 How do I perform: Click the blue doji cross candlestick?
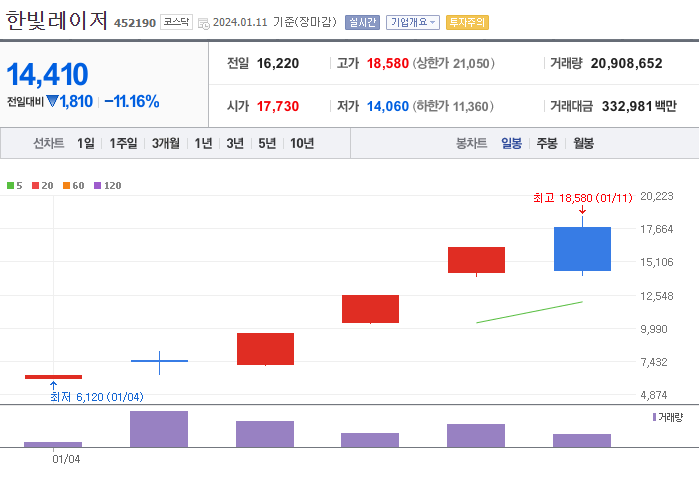tap(160, 361)
